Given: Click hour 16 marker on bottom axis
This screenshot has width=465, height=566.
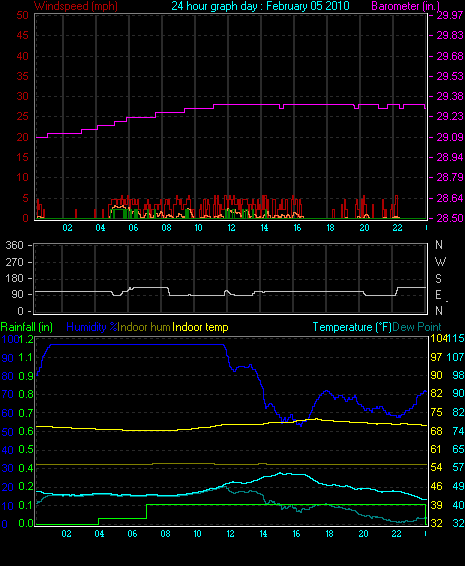Looking at the screenshot, I should point(296,534).
